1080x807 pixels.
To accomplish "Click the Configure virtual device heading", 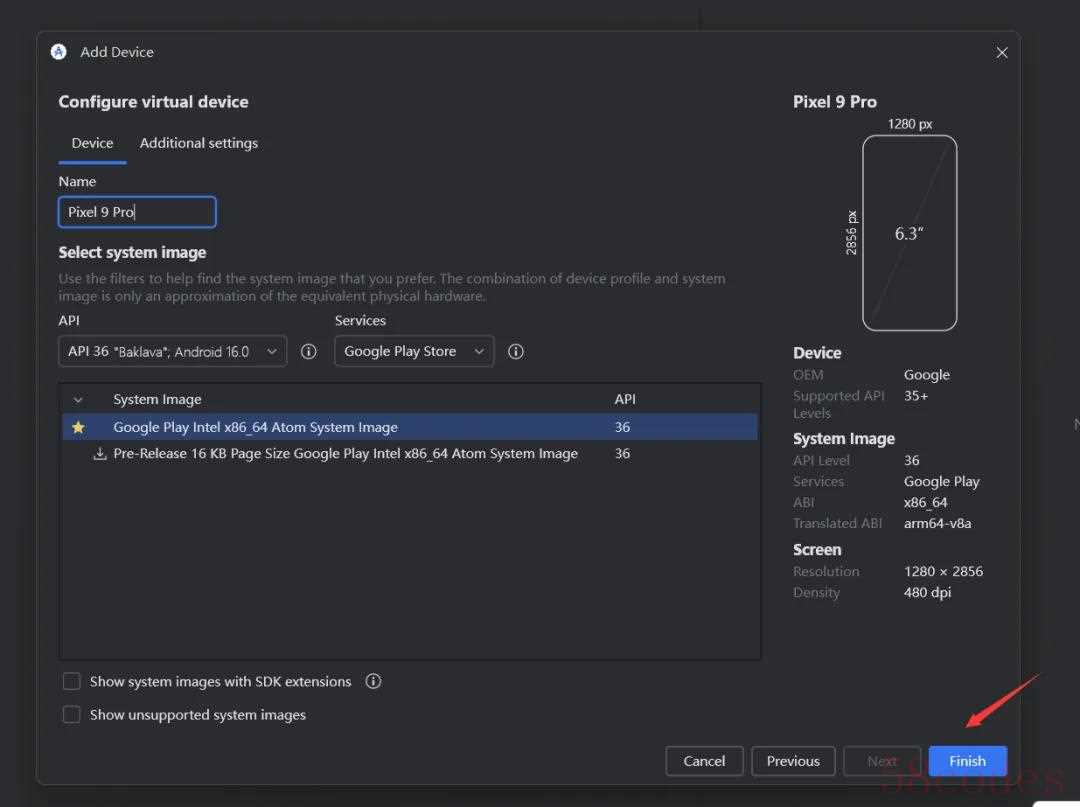I will coord(154,102).
